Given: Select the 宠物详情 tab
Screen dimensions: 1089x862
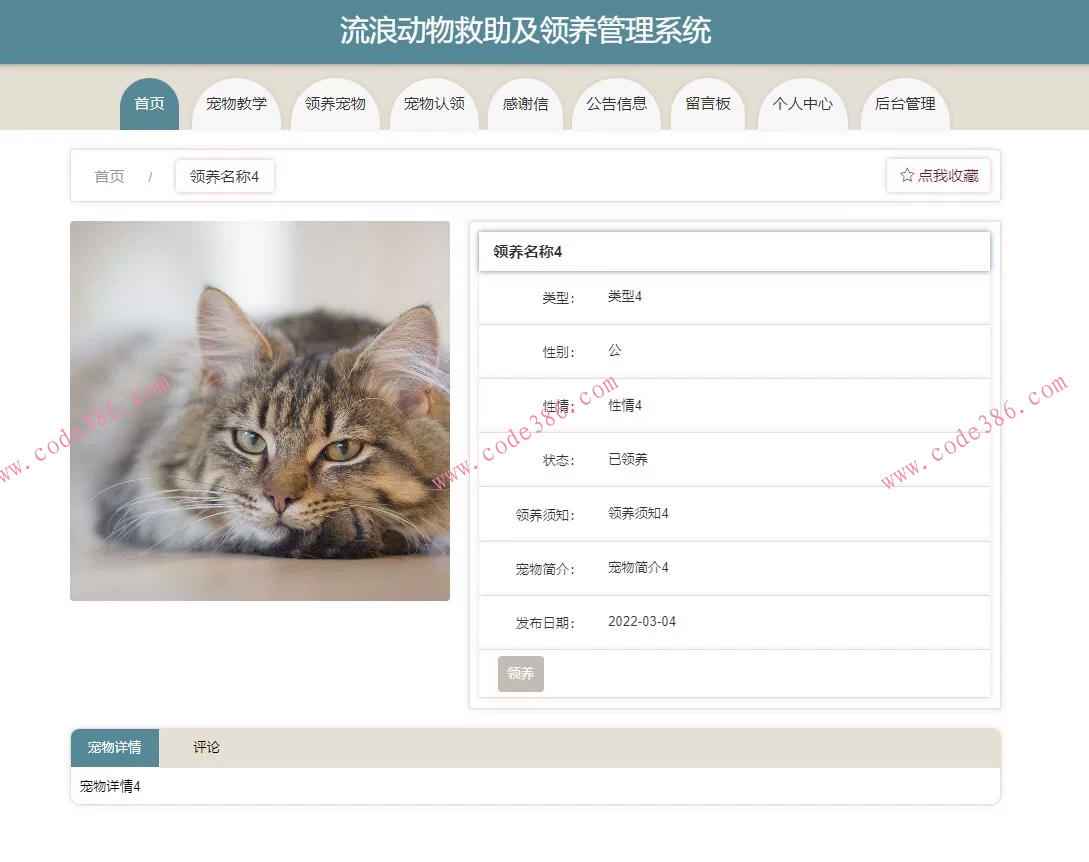Looking at the screenshot, I should pyautogui.click(x=114, y=747).
